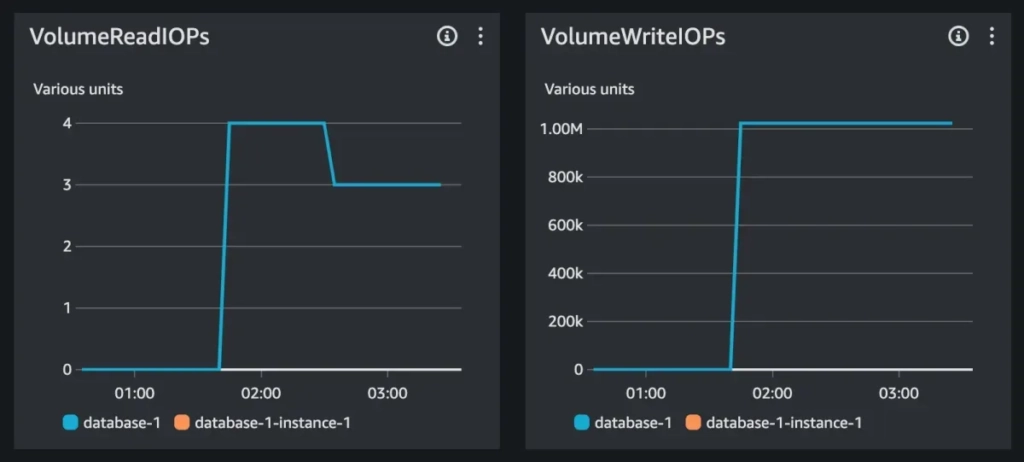
Task: Click the line plateau at 4 on VolumeReadIOPs
Action: coord(277,123)
